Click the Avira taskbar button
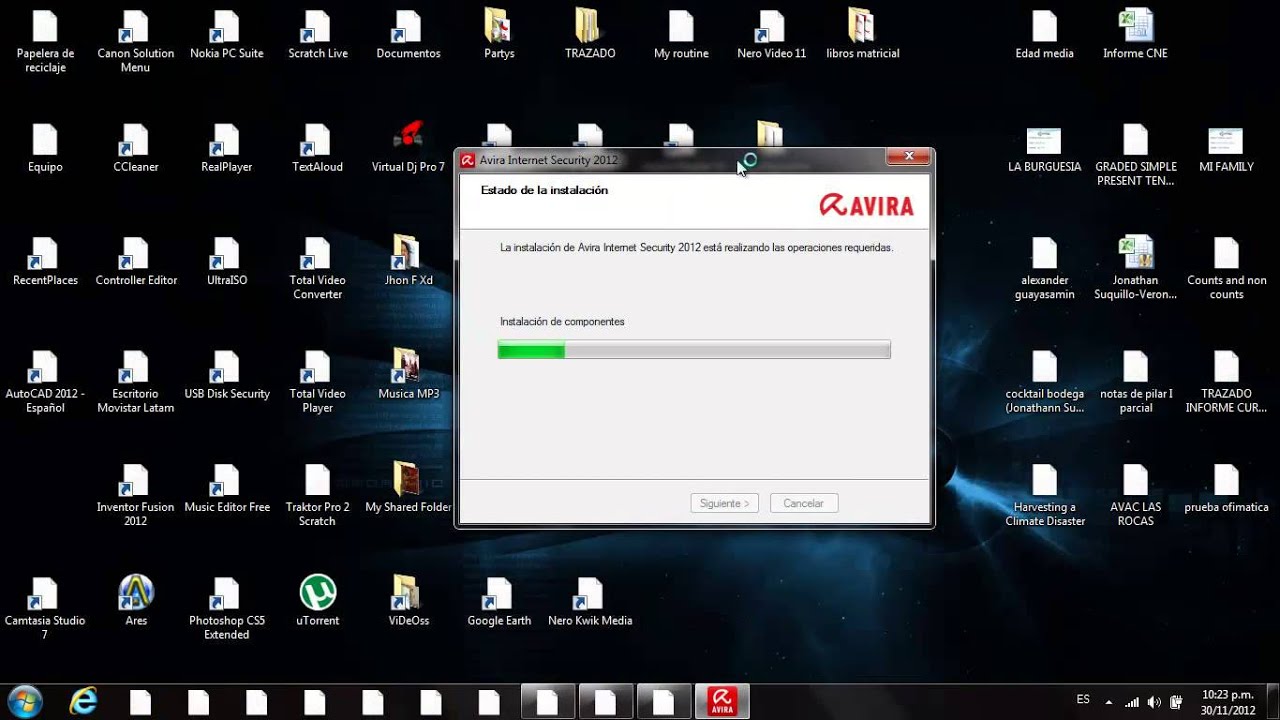Screen dimensions: 1280x720 [x=722, y=701]
